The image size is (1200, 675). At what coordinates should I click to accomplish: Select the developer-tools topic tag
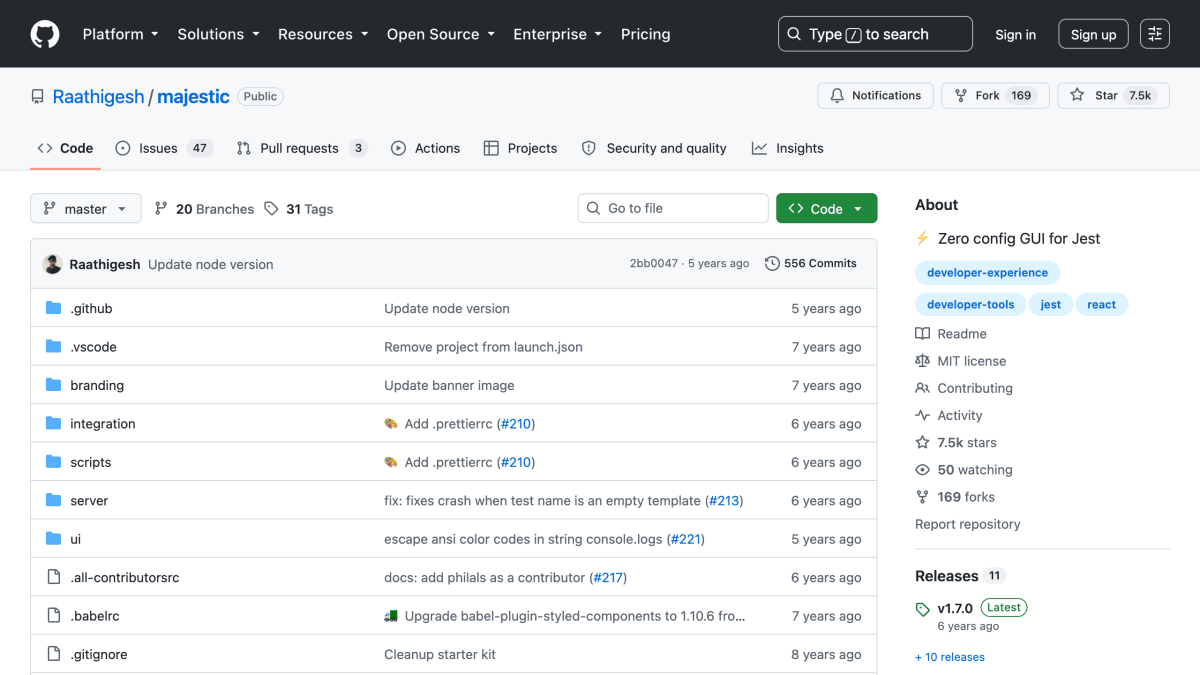(x=970, y=305)
